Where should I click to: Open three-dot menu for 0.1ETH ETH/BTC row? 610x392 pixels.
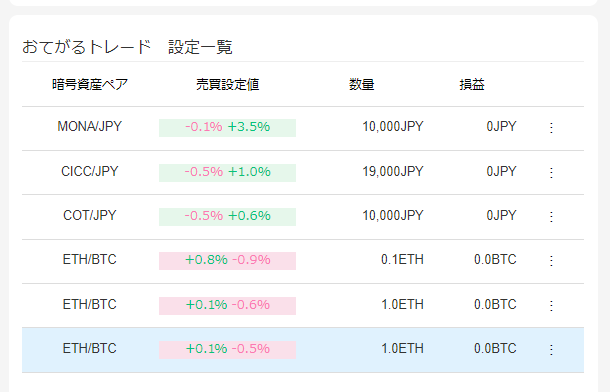click(x=551, y=261)
